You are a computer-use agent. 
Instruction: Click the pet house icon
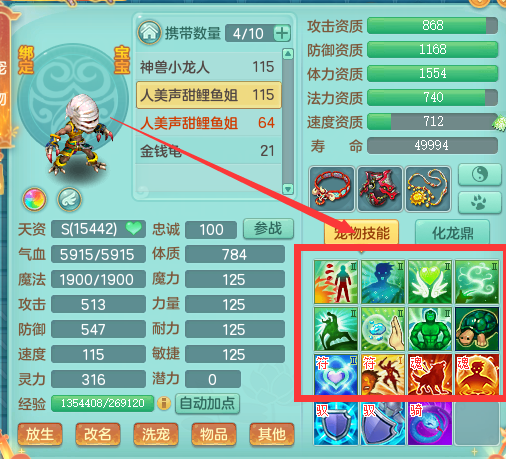pos(149,33)
